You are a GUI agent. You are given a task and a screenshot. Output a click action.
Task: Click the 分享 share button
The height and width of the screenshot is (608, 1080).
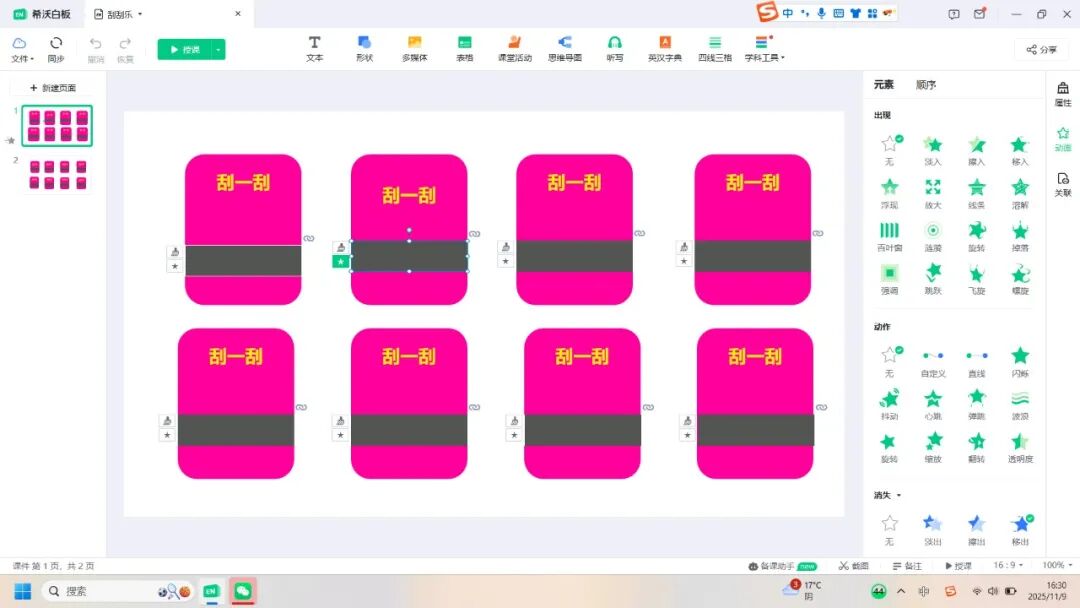coord(1042,50)
